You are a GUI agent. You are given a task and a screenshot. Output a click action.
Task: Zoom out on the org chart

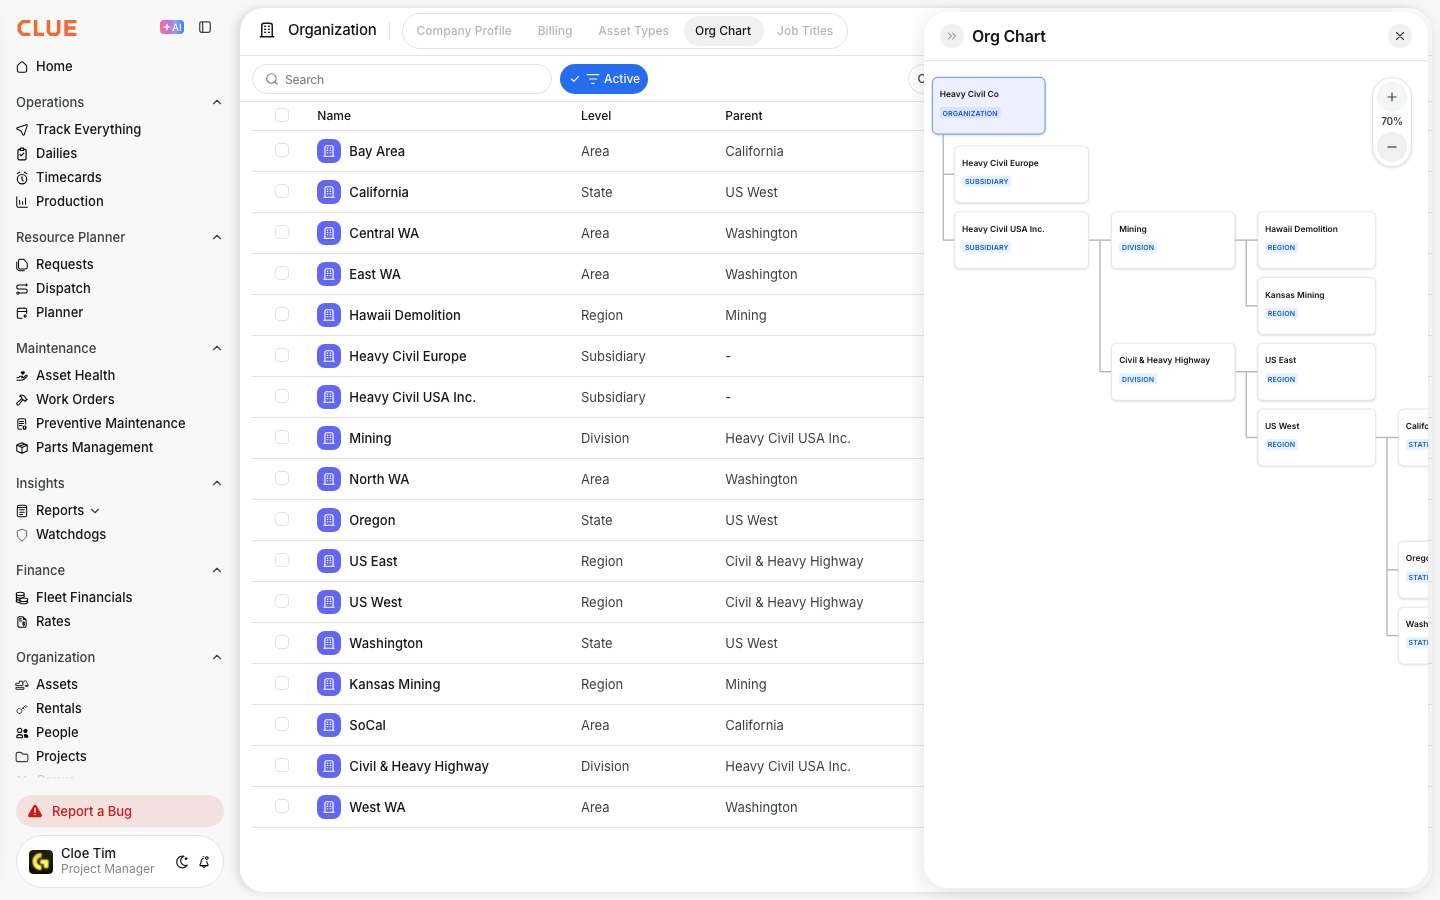pyautogui.click(x=1392, y=147)
